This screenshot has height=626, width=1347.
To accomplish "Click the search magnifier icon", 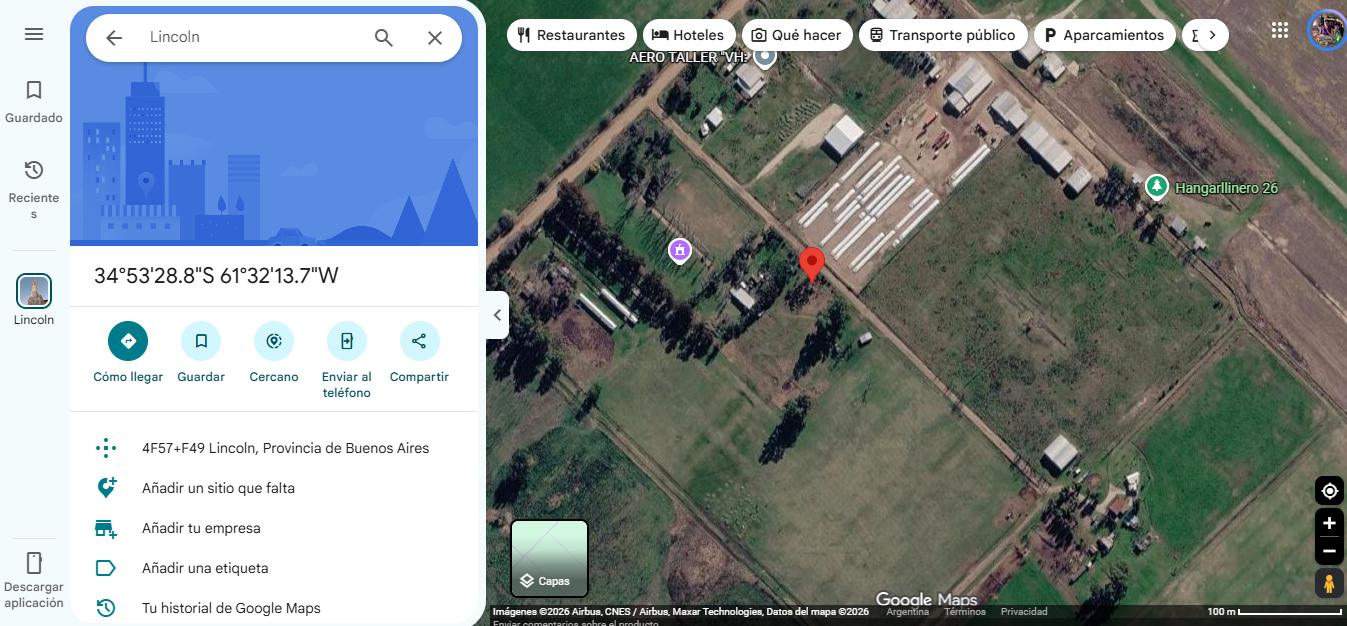I will click(384, 38).
